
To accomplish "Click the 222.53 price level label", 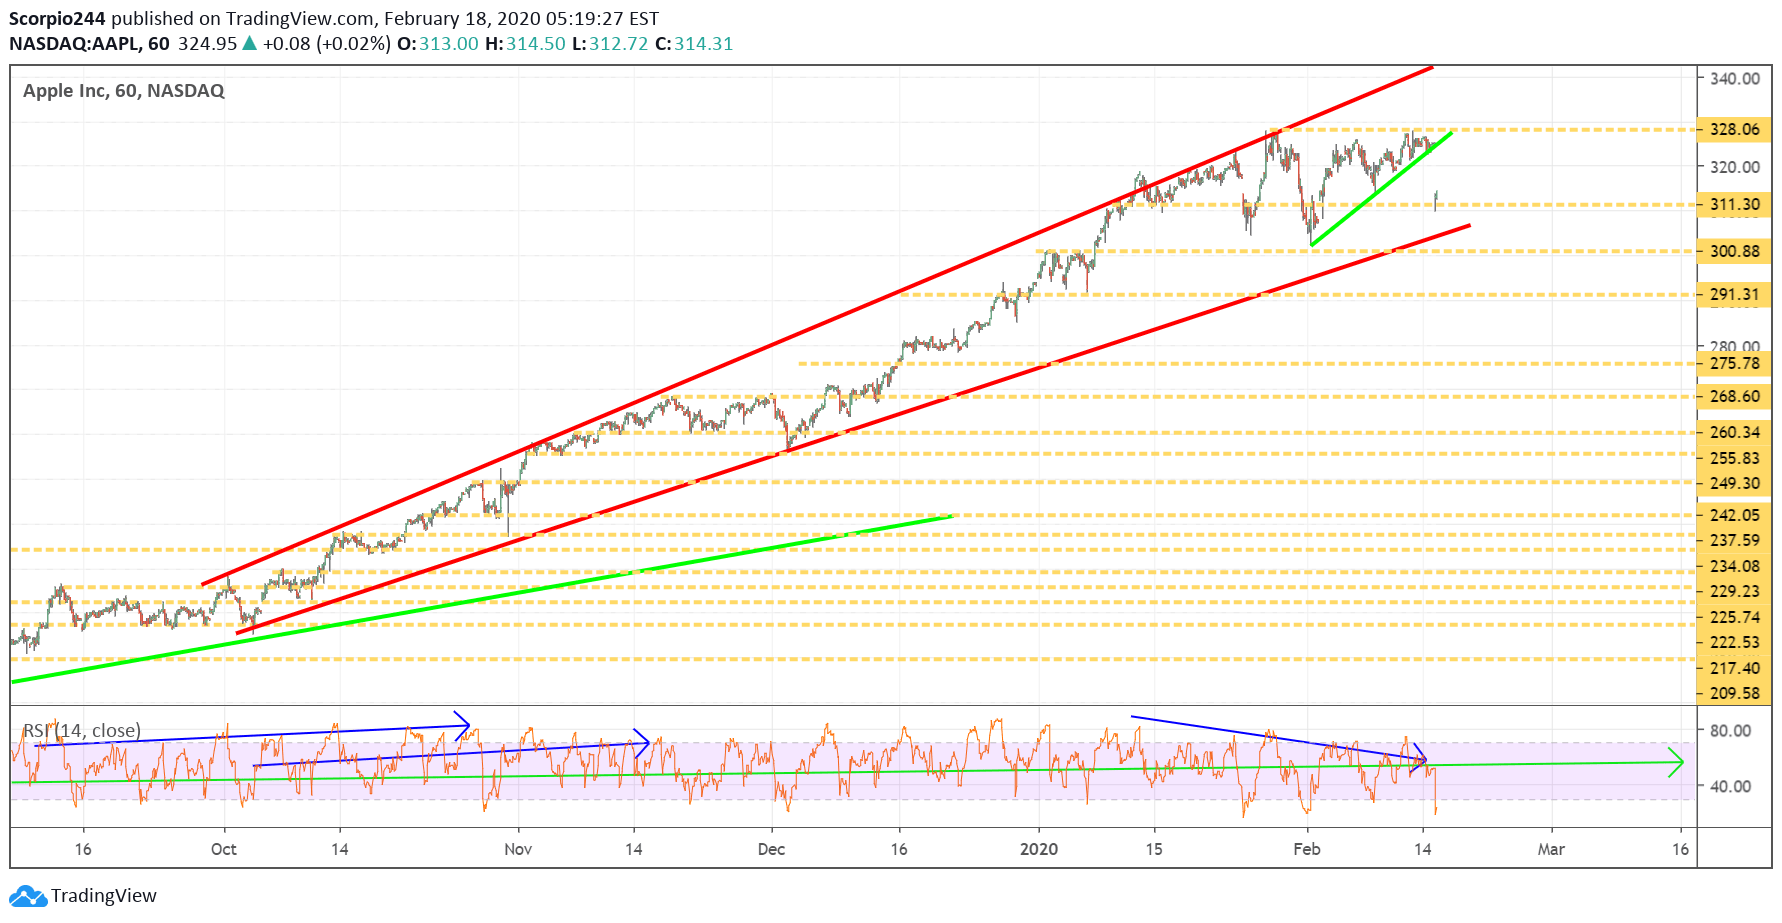I will click(1734, 642).
